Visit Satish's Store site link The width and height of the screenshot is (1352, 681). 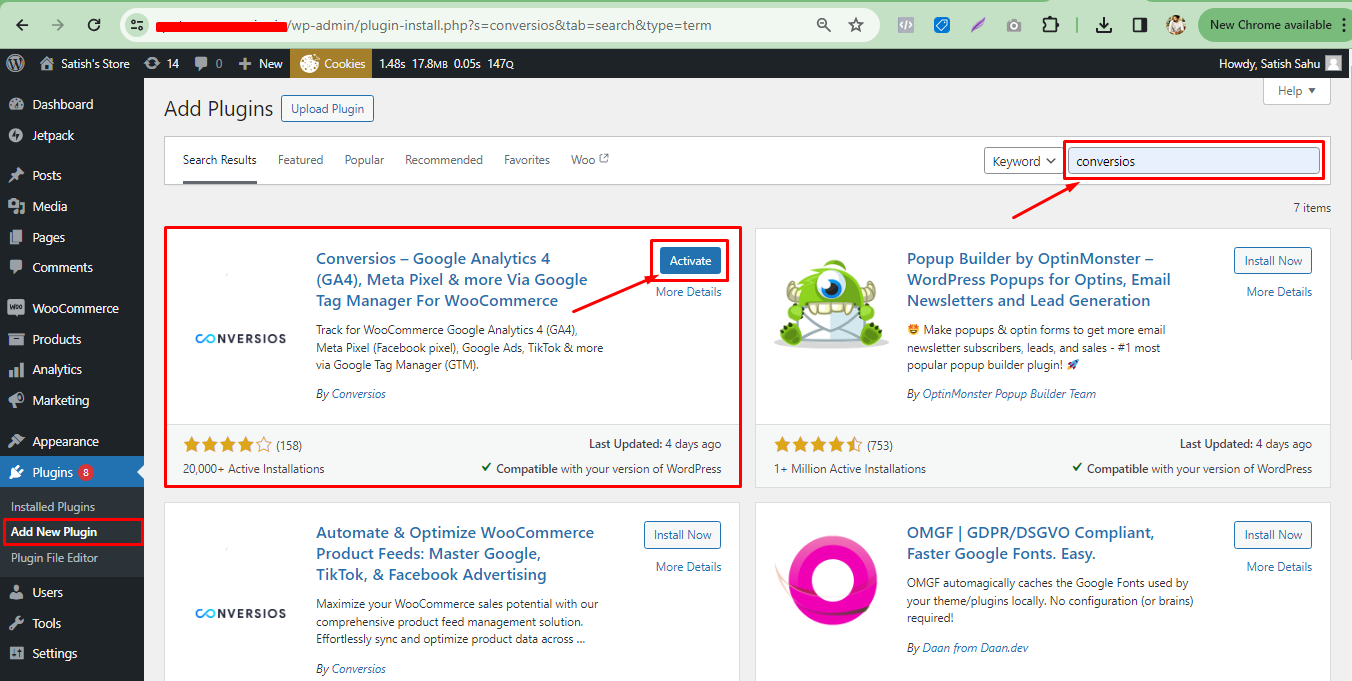[85, 63]
